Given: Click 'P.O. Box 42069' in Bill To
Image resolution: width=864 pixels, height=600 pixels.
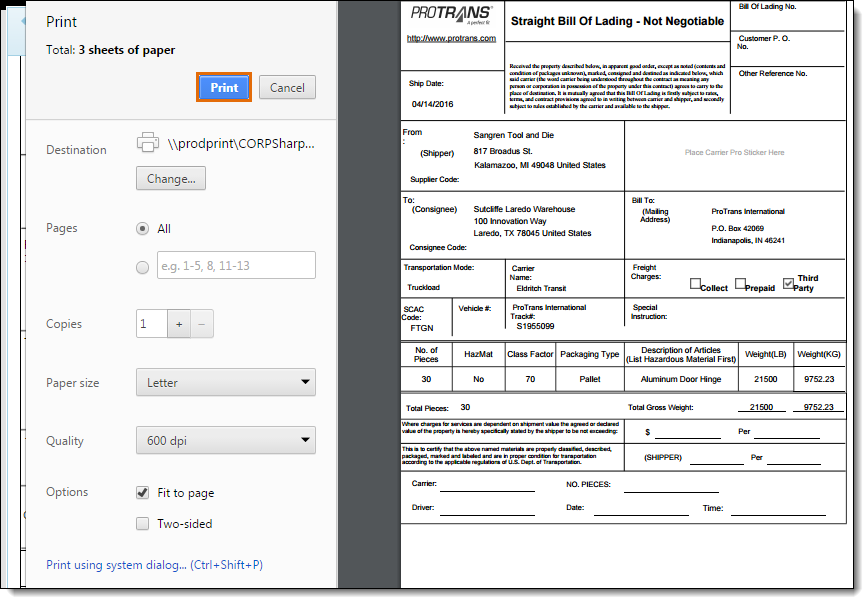Looking at the screenshot, I should [737, 229].
